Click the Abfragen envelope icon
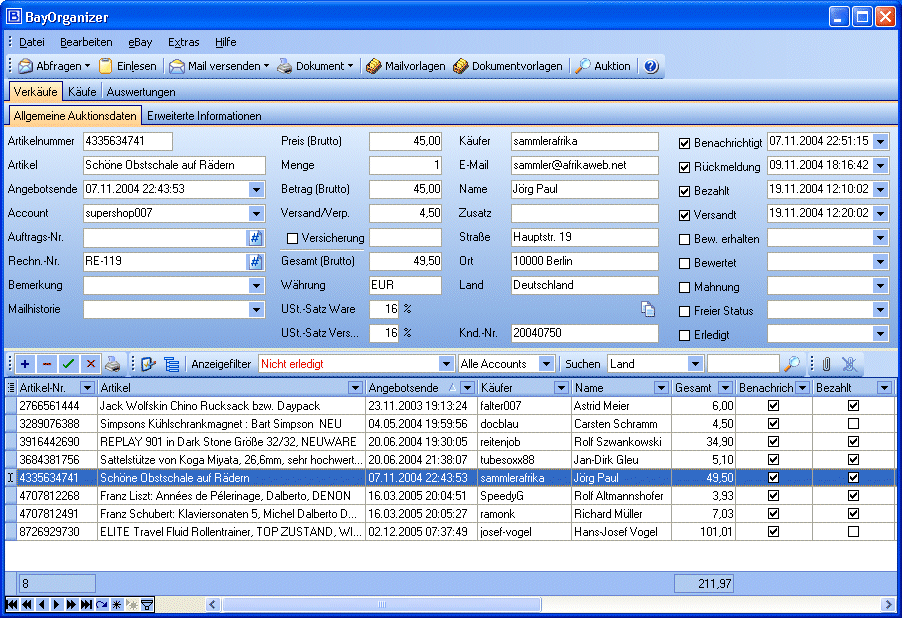The image size is (902, 618). point(25,66)
